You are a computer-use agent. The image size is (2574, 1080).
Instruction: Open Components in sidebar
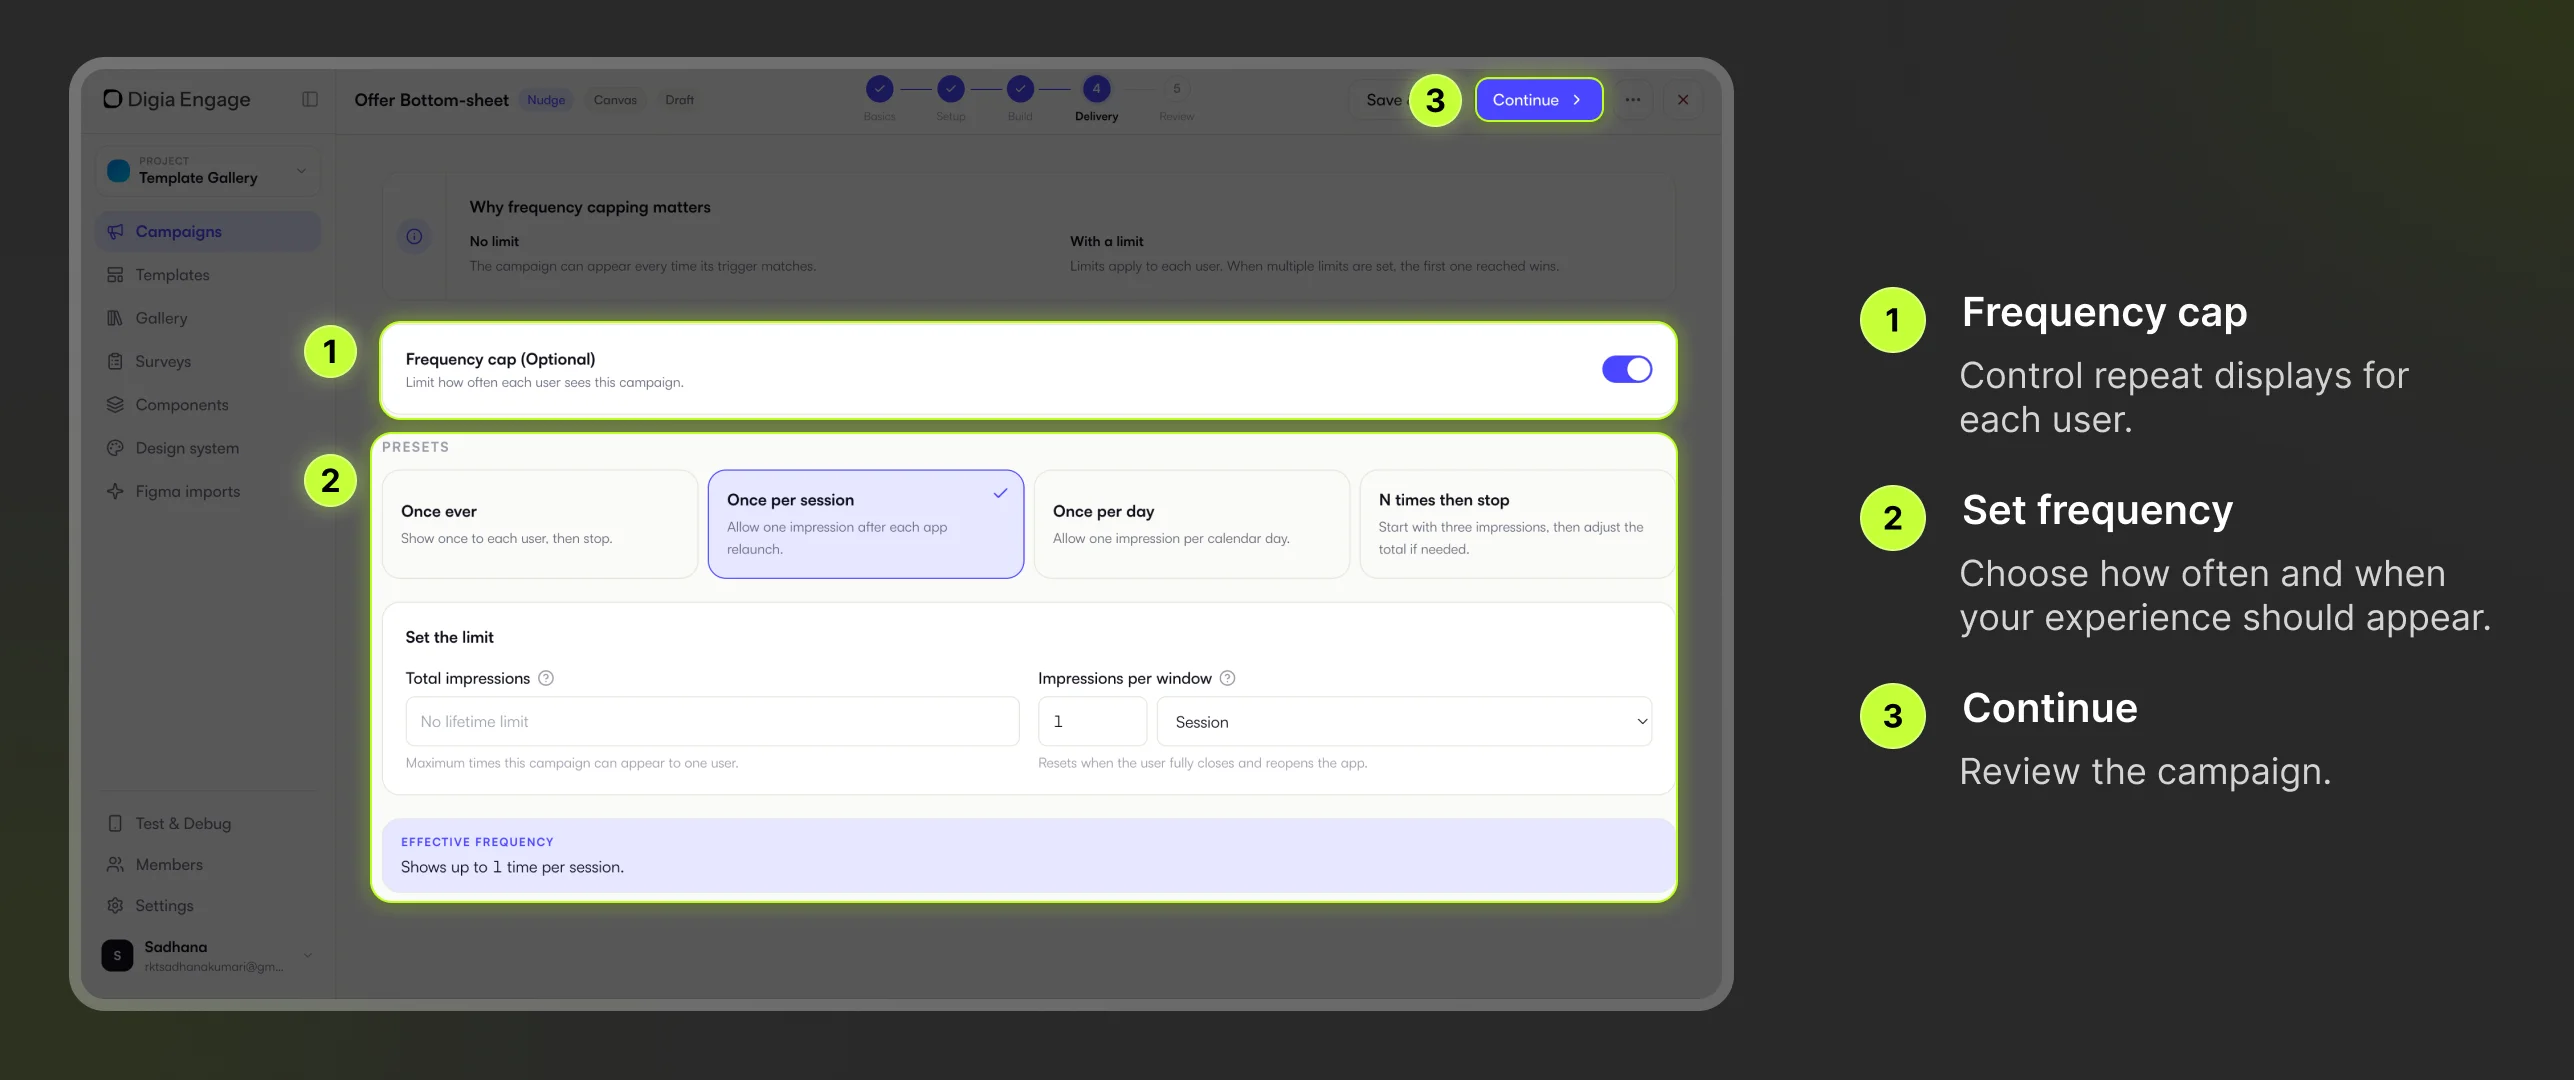[208, 405]
